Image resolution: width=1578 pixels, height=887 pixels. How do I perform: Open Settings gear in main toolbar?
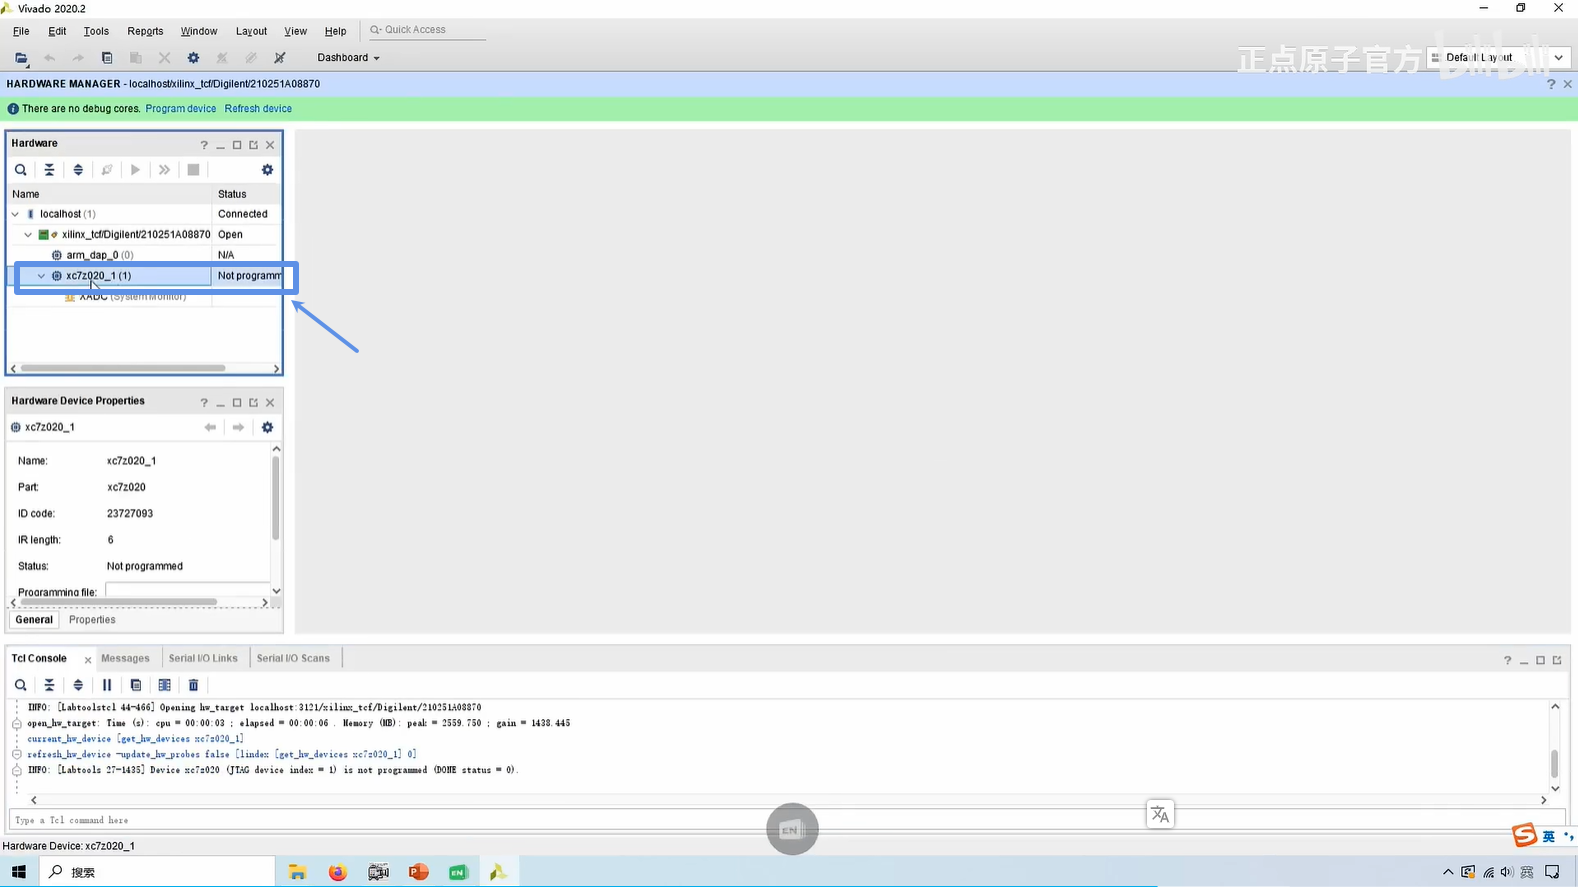coord(193,58)
